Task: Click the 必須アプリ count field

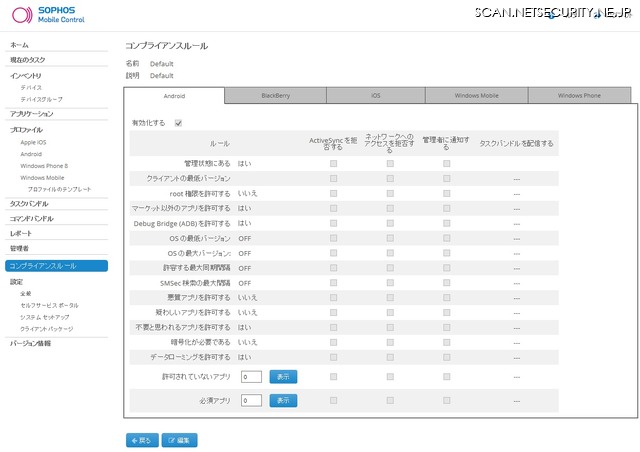Action: [x=251, y=400]
